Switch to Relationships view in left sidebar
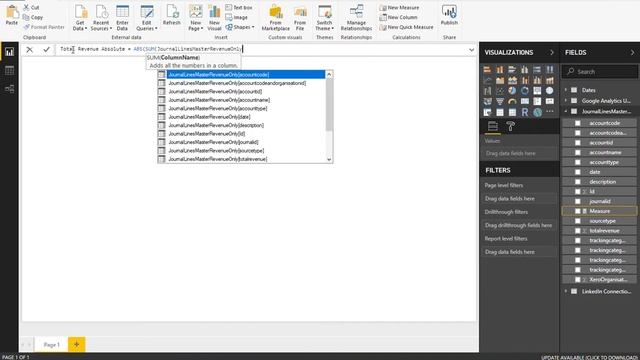This screenshot has height=360, width=640. [9, 89]
